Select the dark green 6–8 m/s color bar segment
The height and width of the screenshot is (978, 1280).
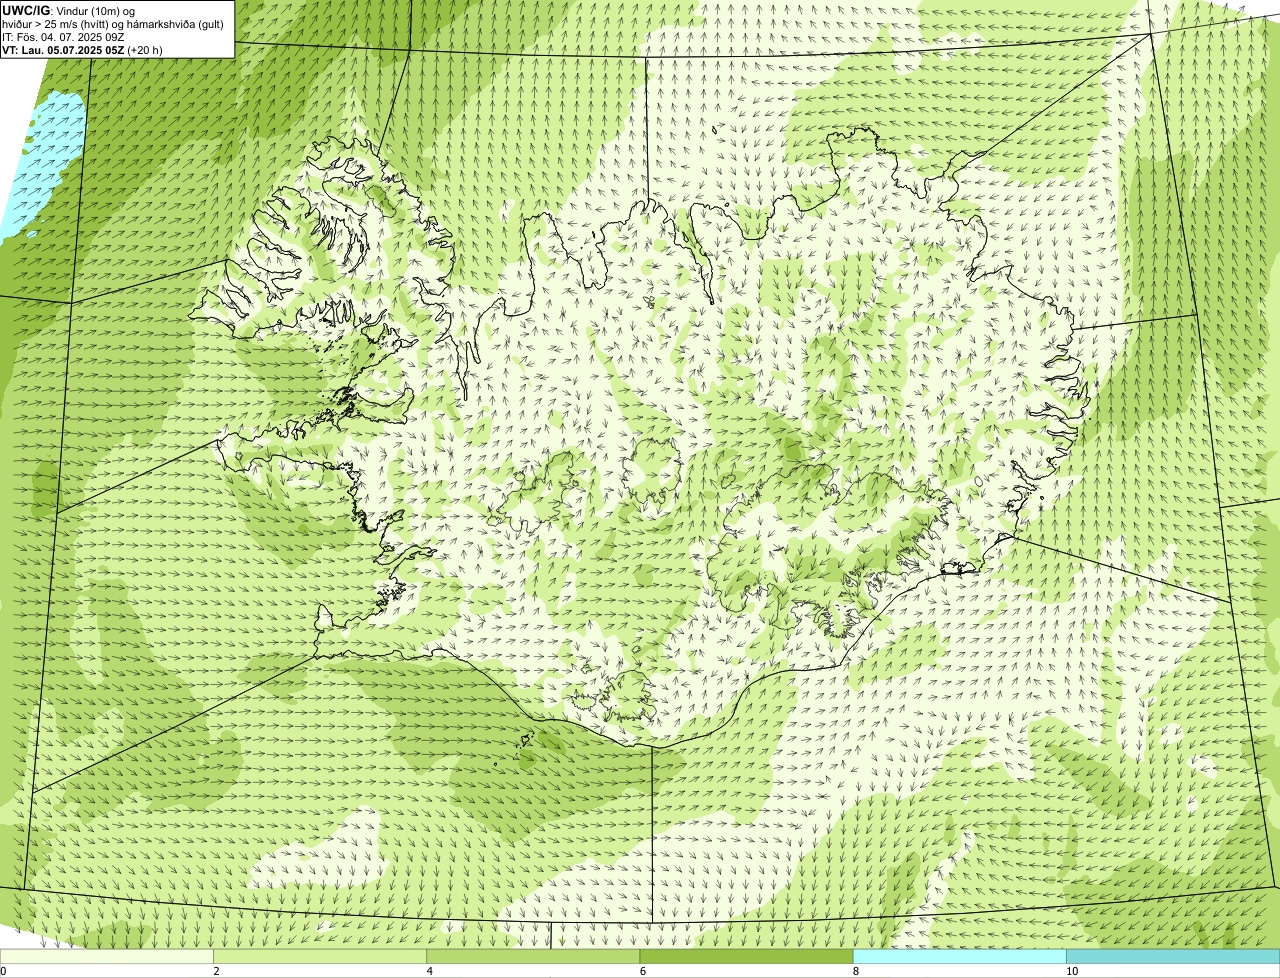[x=746, y=956]
